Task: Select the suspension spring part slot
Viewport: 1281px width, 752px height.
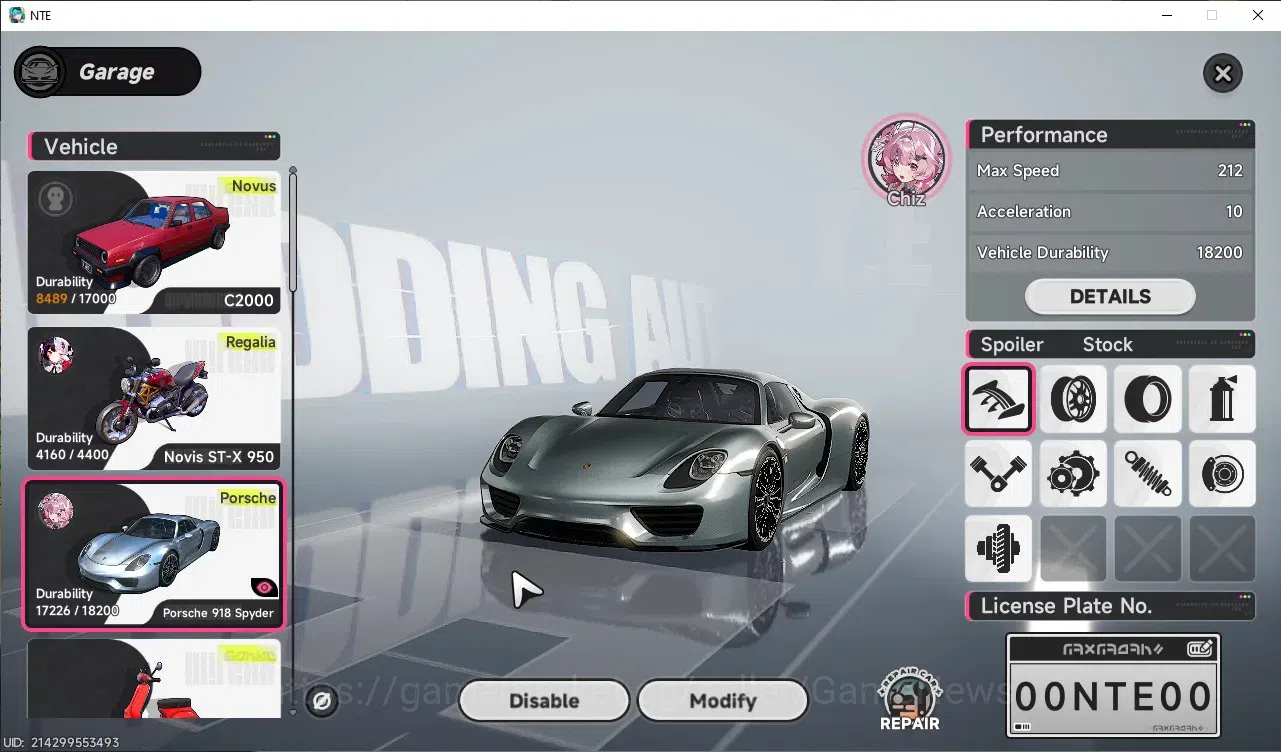Action: (x=1148, y=473)
